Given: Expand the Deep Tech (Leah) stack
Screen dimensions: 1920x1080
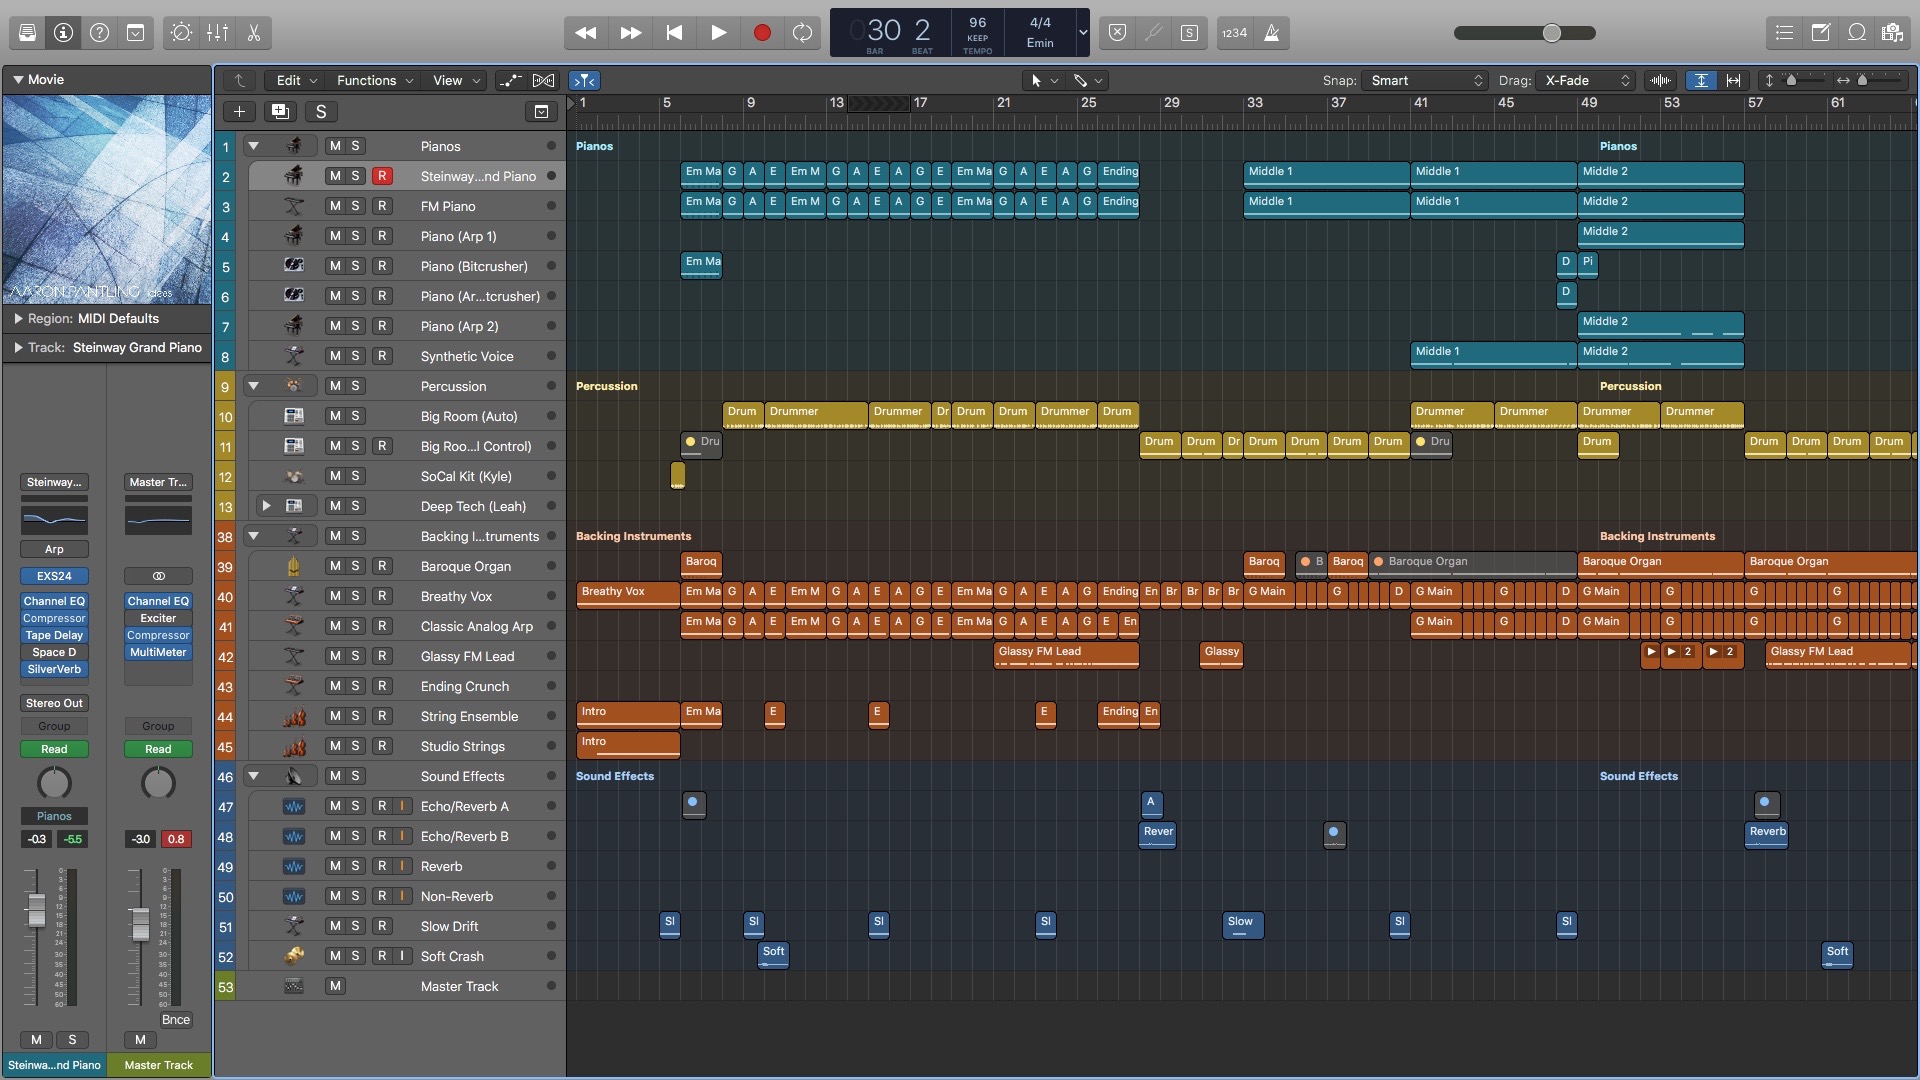Looking at the screenshot, I should pyautogui.click(x=266, y=506).
